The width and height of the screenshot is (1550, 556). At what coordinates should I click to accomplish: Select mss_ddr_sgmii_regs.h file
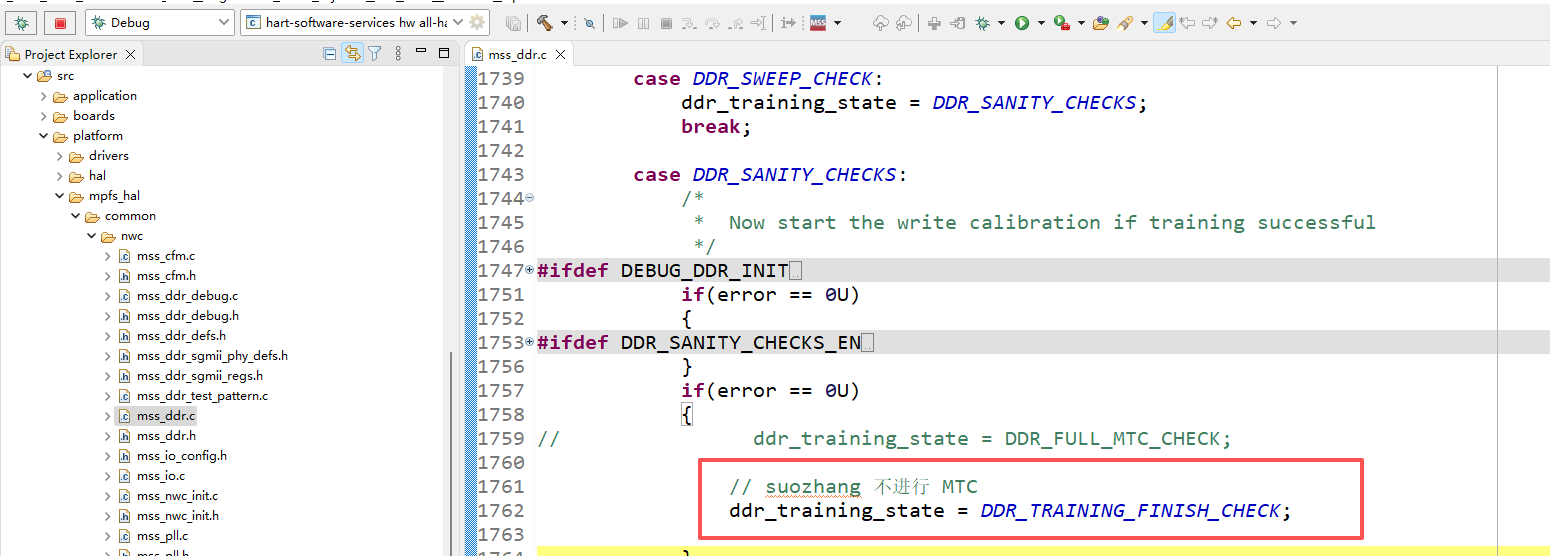(200, 376)
